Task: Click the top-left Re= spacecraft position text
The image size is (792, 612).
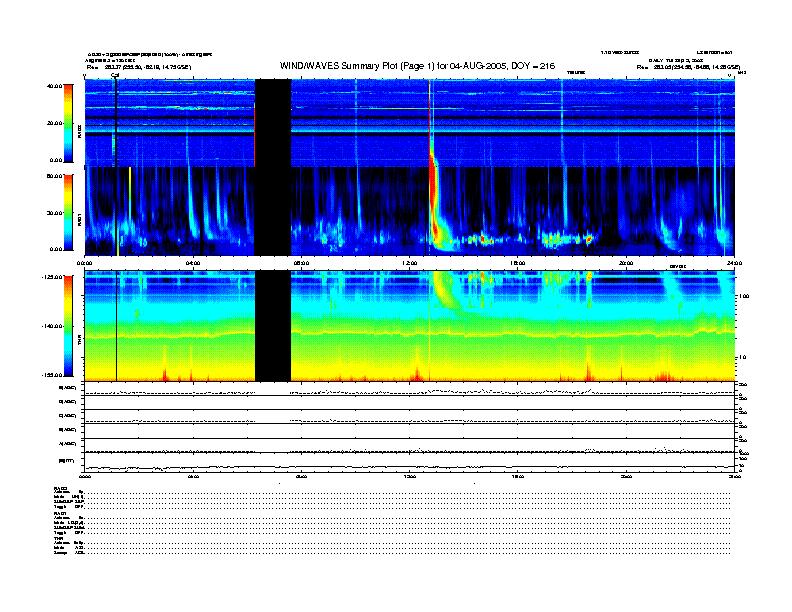Action: (x=139, y=67)
